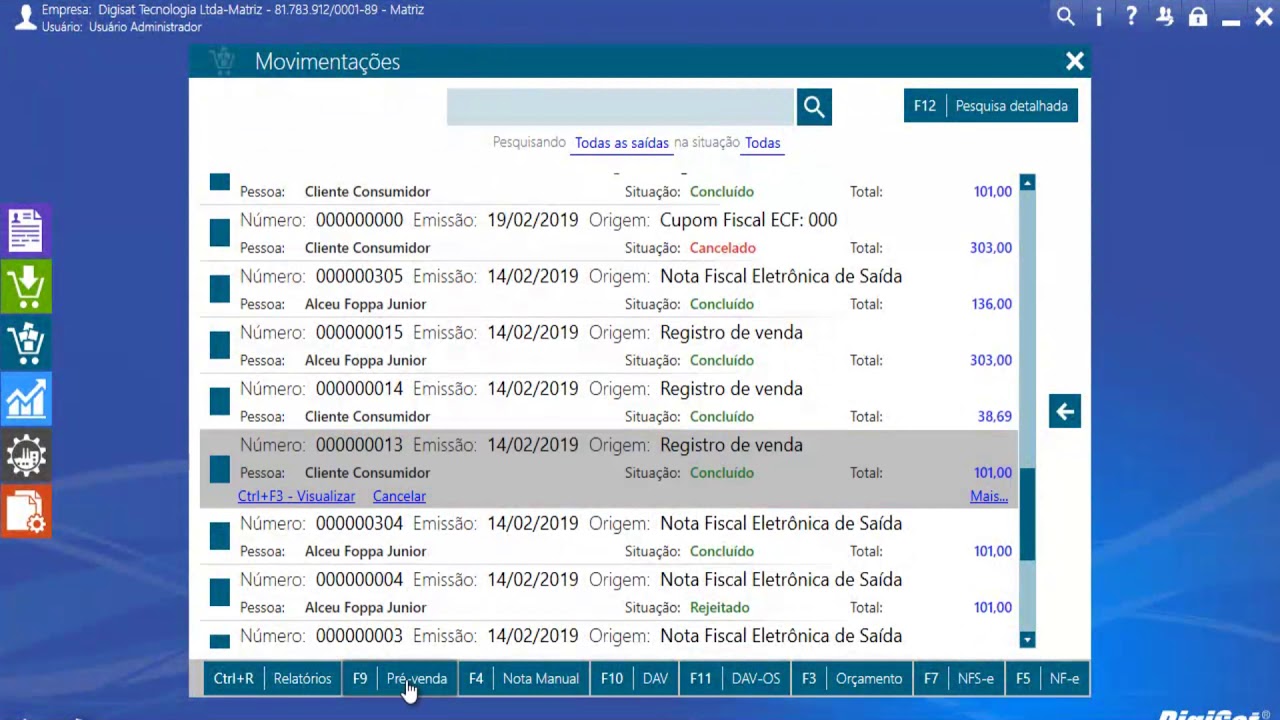Click the lock screen padlock icon
Screen dimensions: 1280x720
click(x=1198, y=16)
